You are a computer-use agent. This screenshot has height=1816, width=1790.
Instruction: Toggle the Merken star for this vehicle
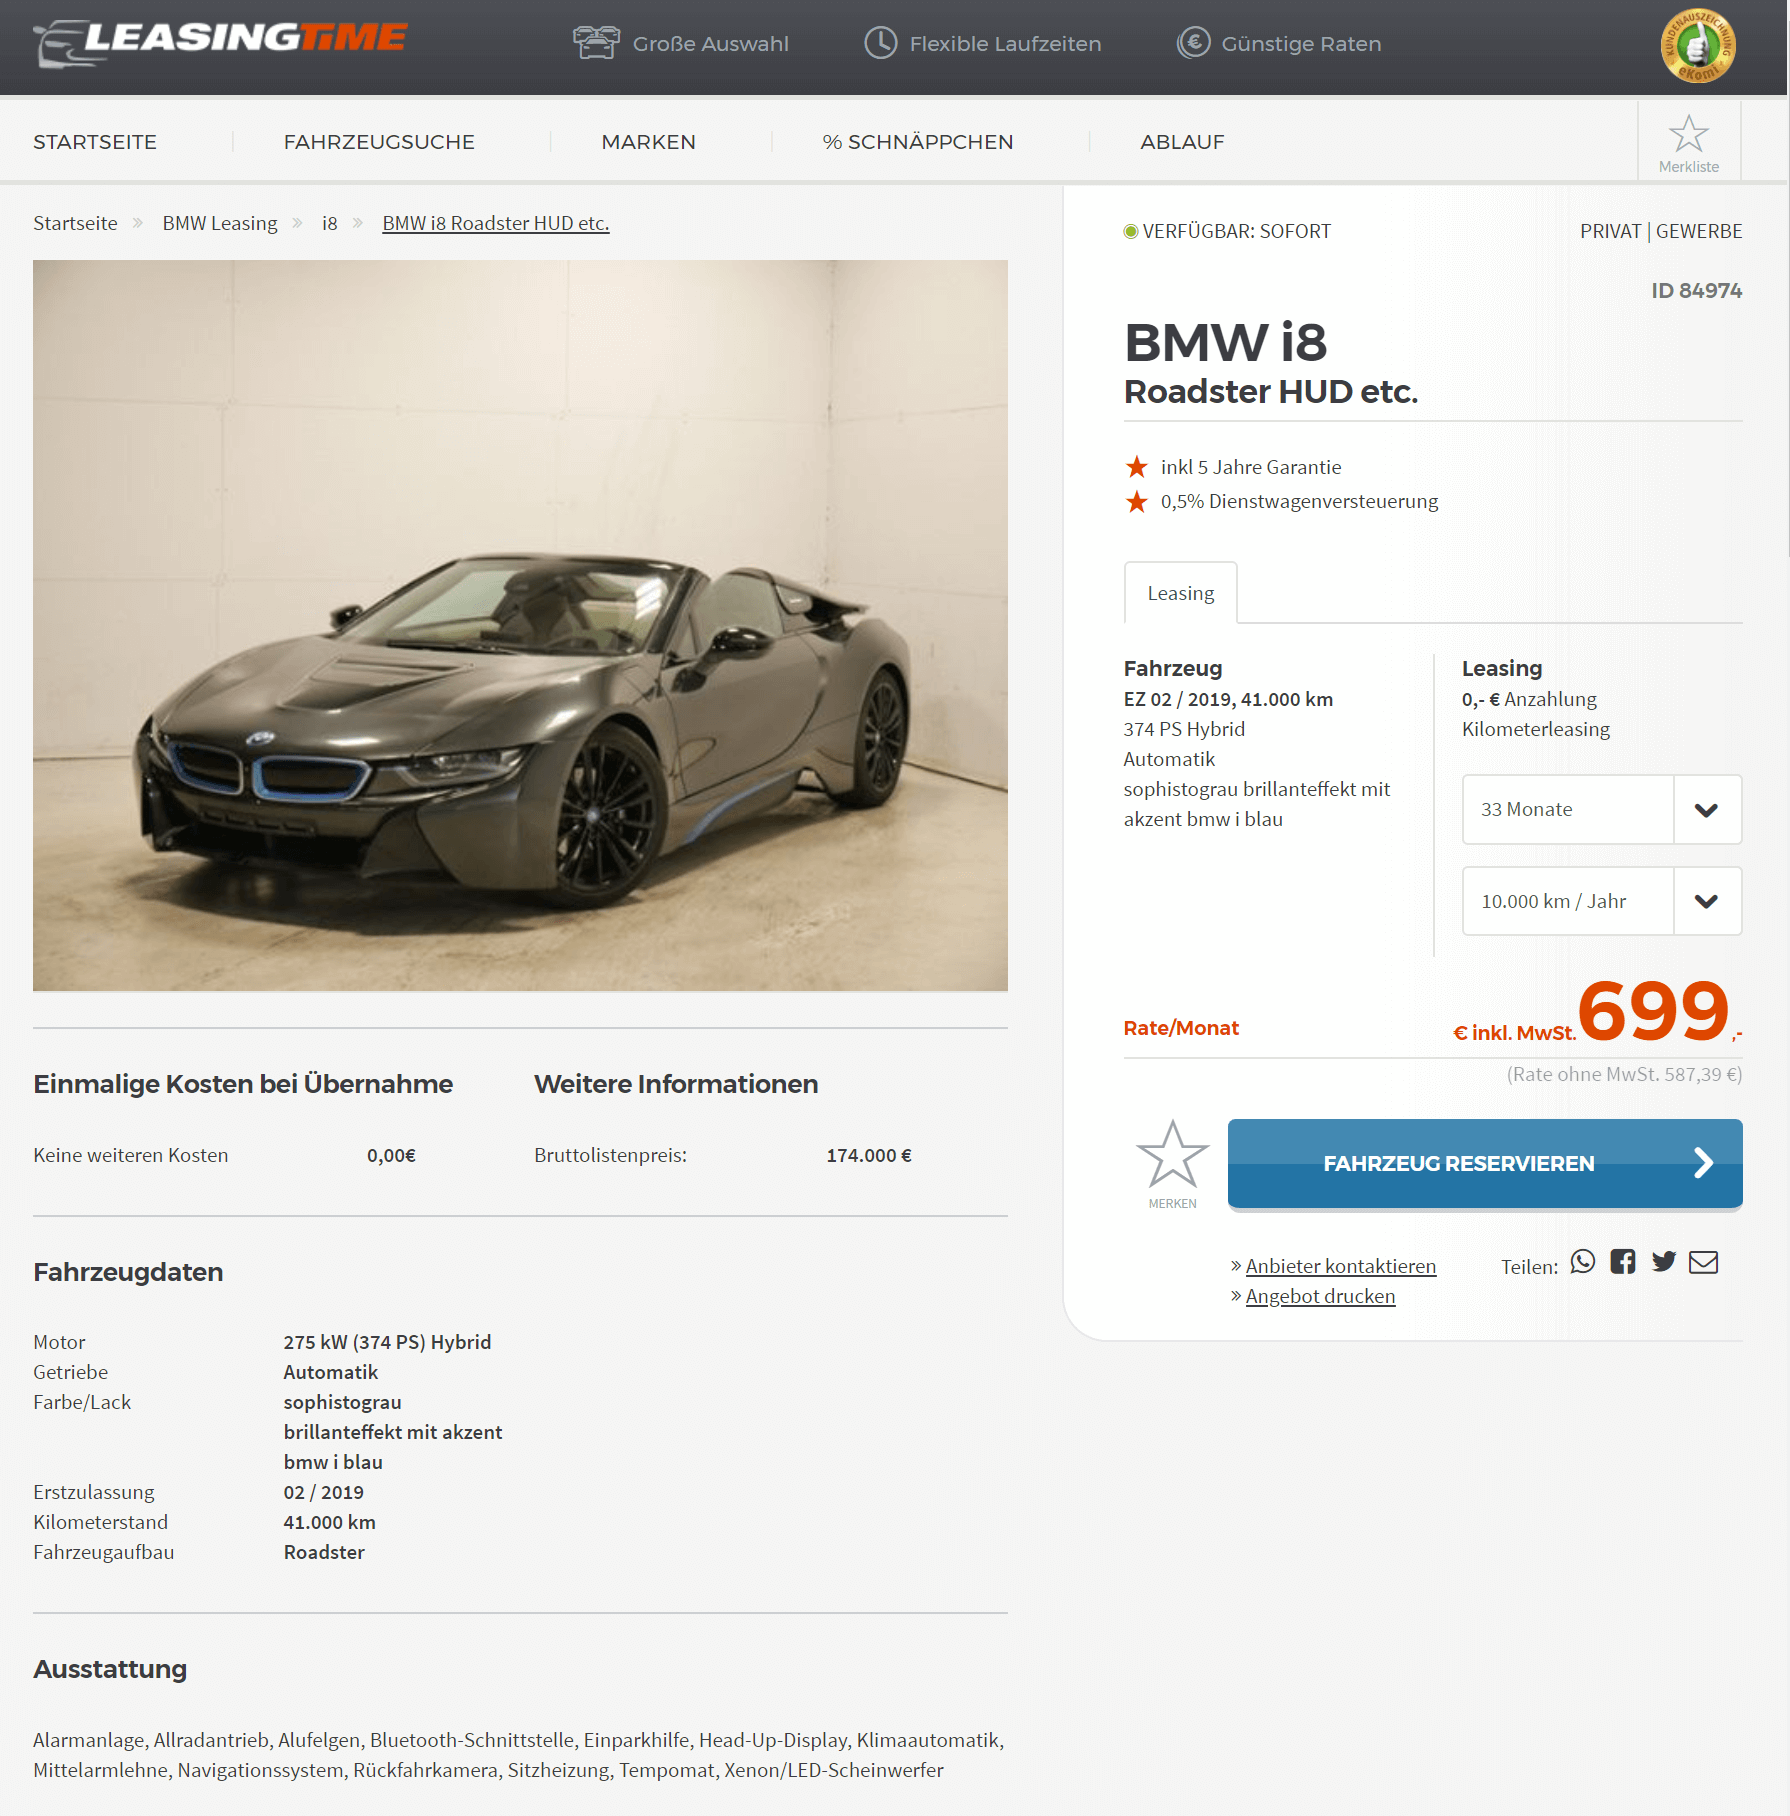tap(1172, 1155)
